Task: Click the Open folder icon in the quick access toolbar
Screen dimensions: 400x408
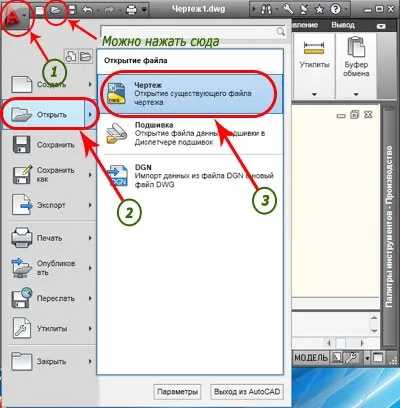Action: click(x=56, y=10)
